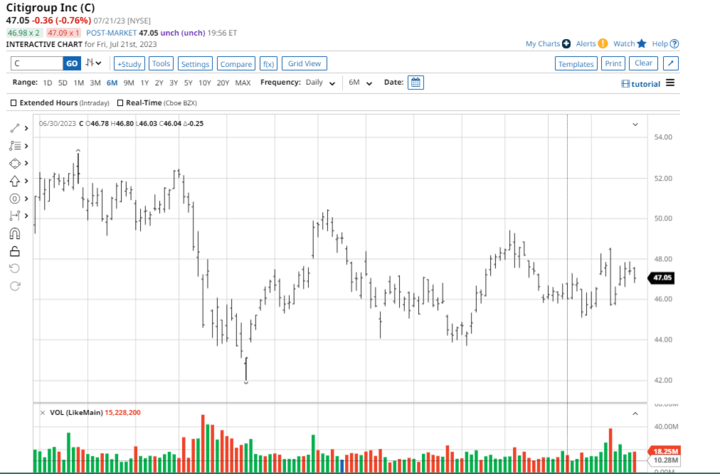Open the Tools button
720x474 pixels.
[161, 63]
